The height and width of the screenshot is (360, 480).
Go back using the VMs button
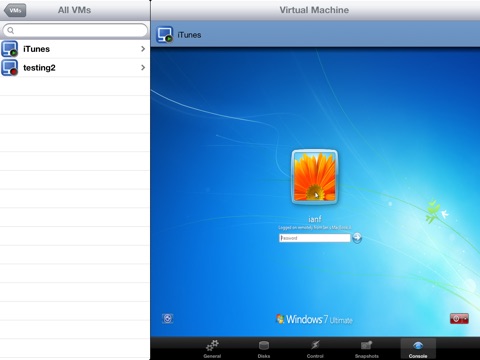[x=15, y=10]
